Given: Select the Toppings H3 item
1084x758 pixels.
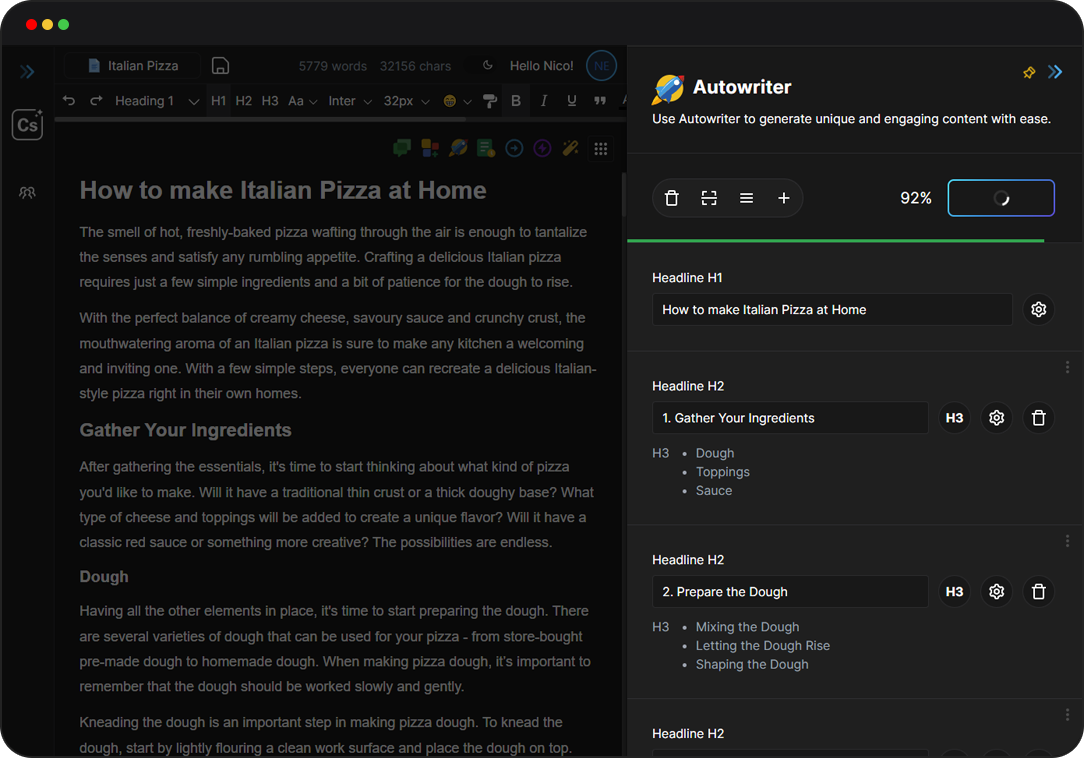Looking at the screenshot, I should click(x=722, y=472).
